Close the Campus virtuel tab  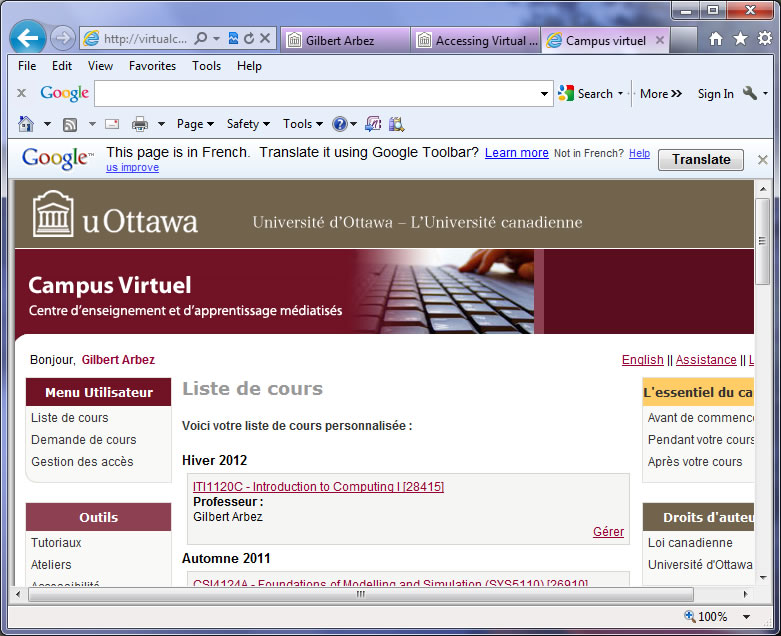tap(660, 40)
